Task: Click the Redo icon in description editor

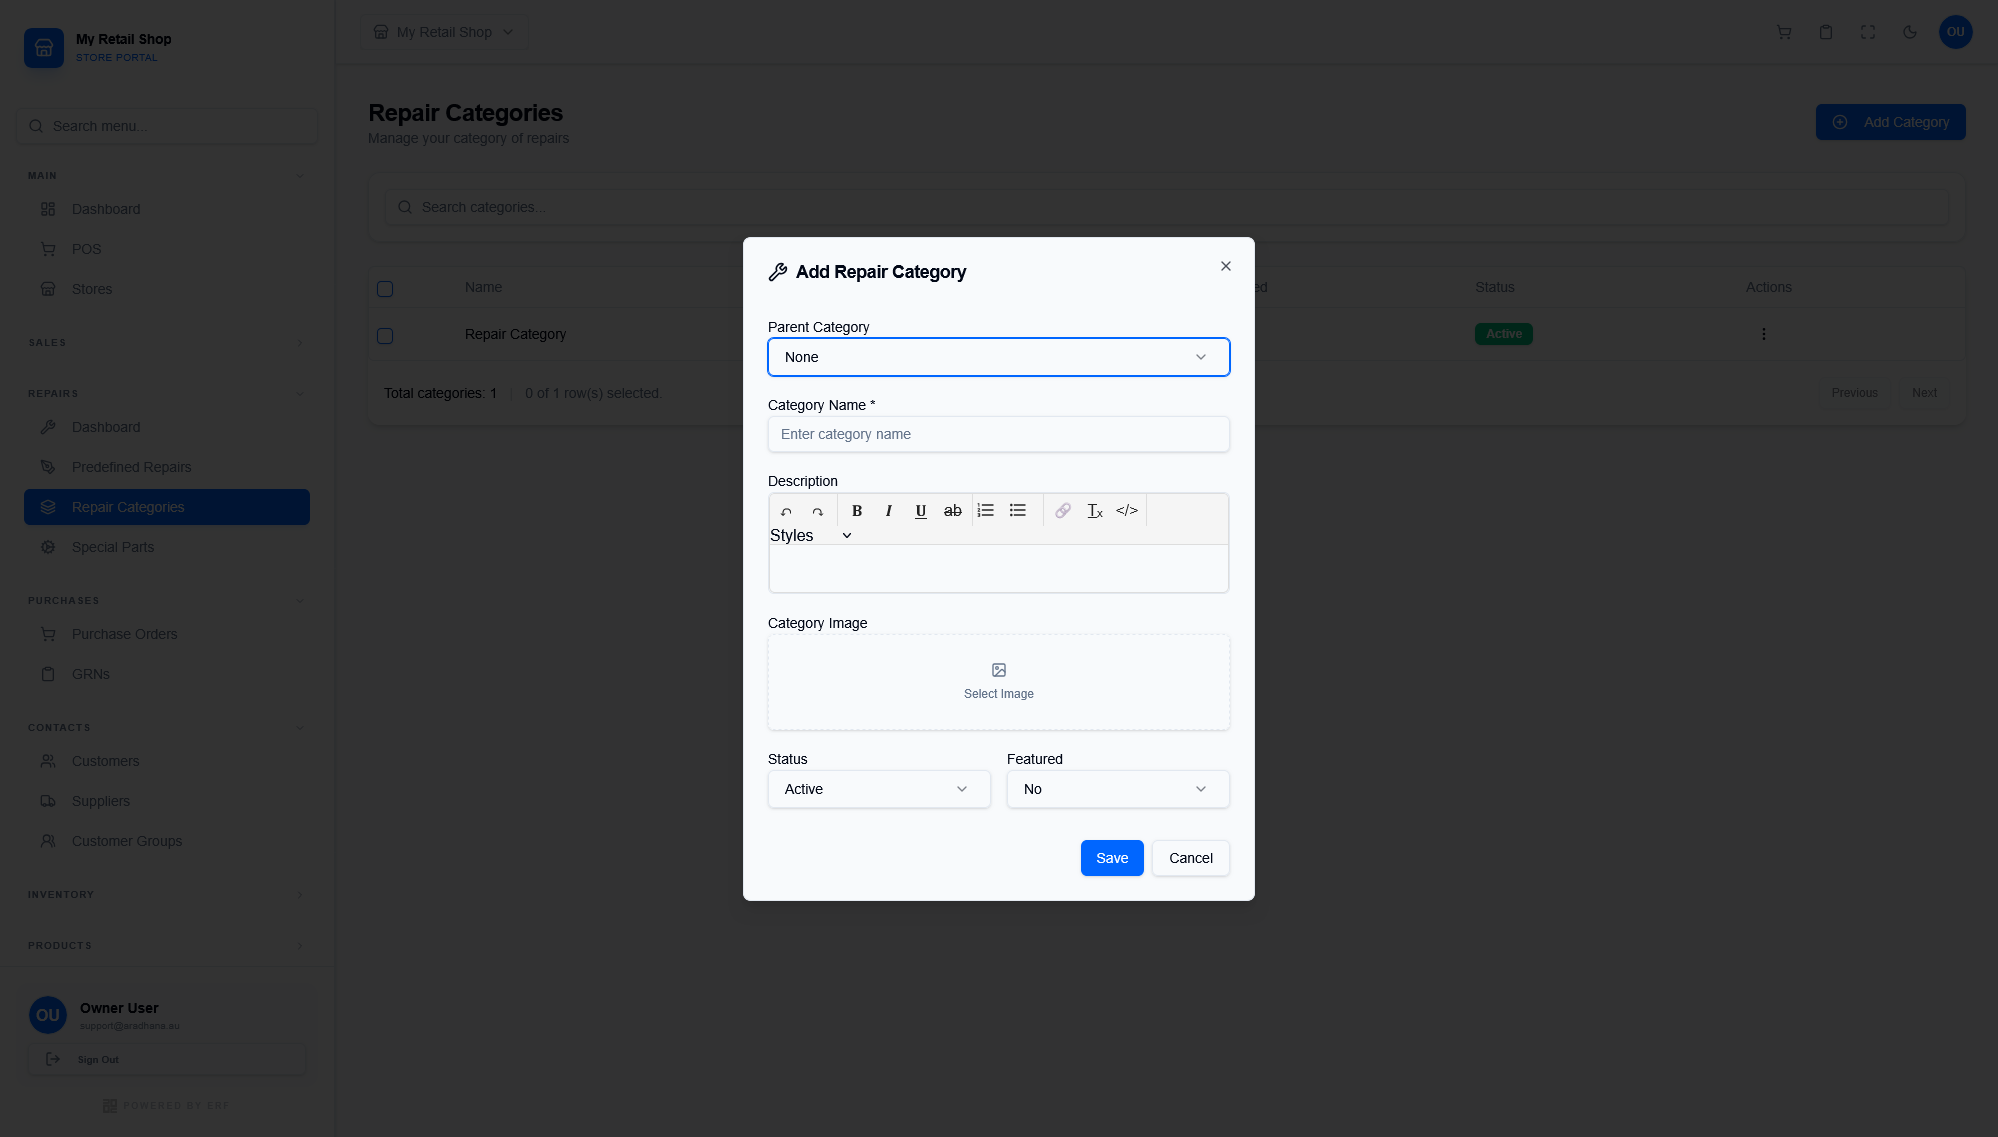Action: (817, 511)
